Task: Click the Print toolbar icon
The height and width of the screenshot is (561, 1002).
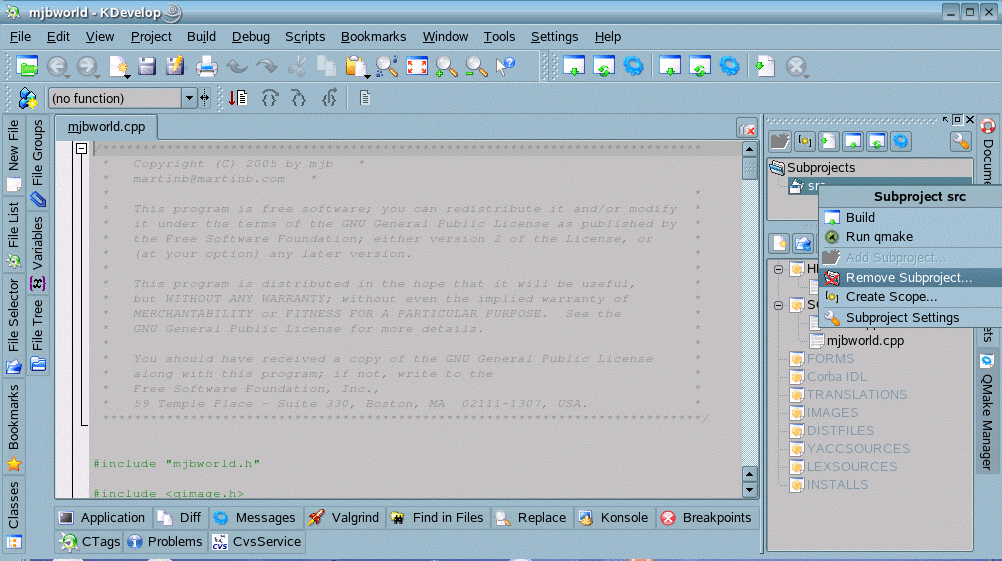Action: 206,67
